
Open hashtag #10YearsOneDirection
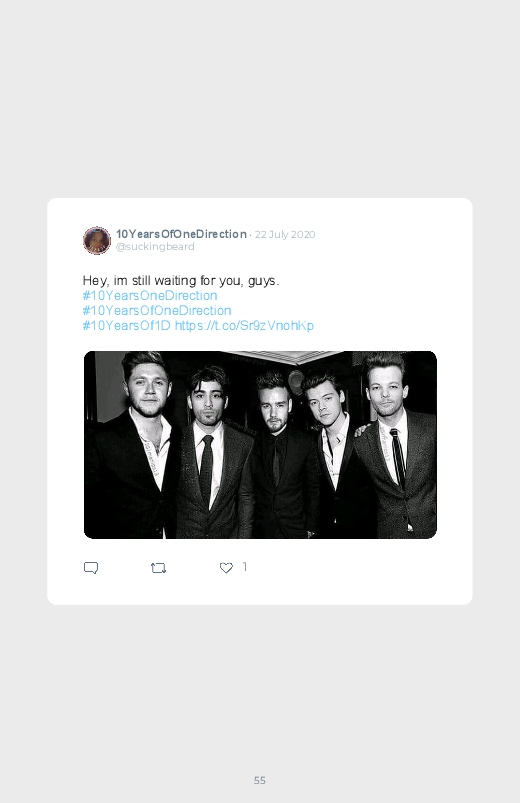[150, 295]
